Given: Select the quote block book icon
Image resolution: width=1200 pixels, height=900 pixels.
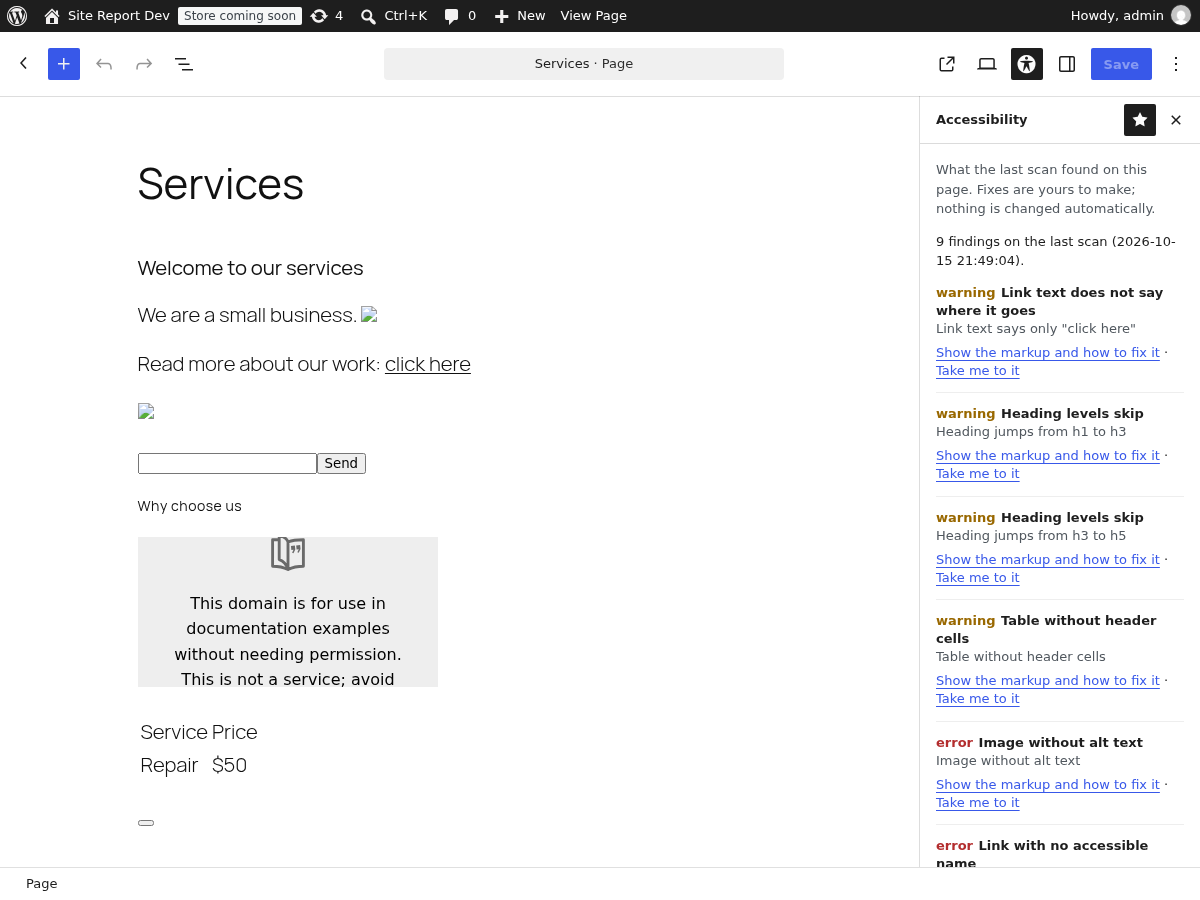Looking at the screenshot, I should pos(288,554).
